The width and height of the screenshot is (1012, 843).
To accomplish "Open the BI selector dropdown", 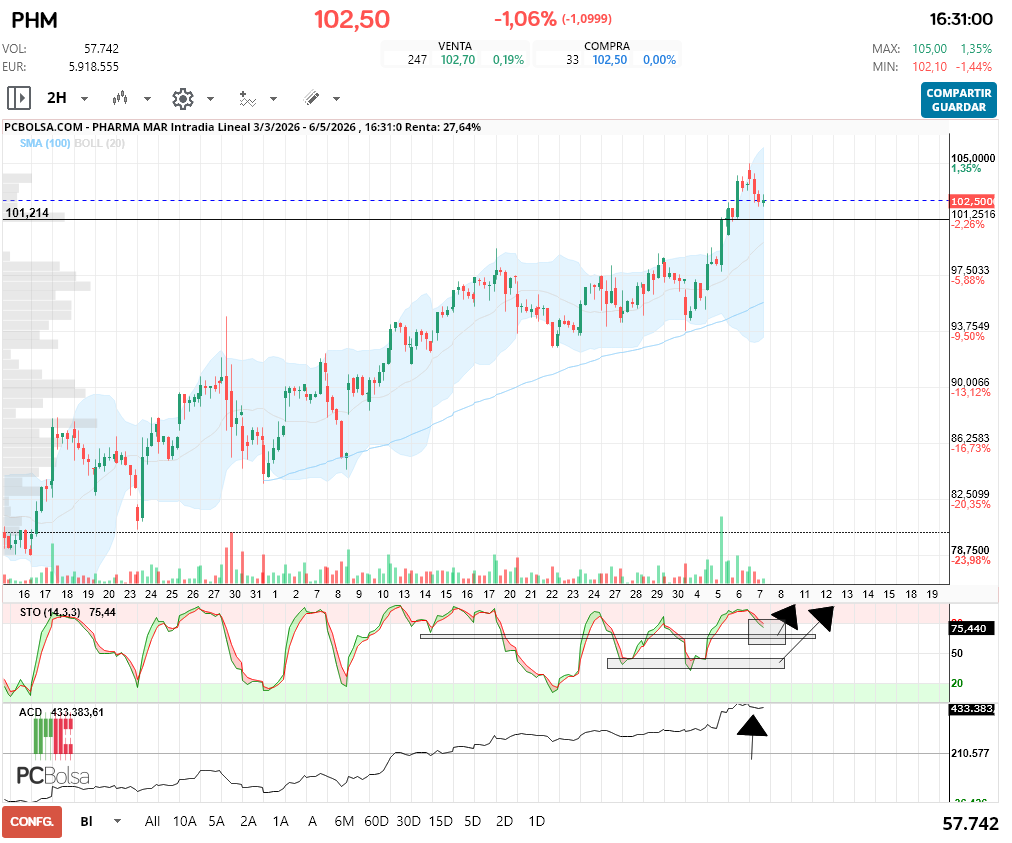I will tap(101, 821).
